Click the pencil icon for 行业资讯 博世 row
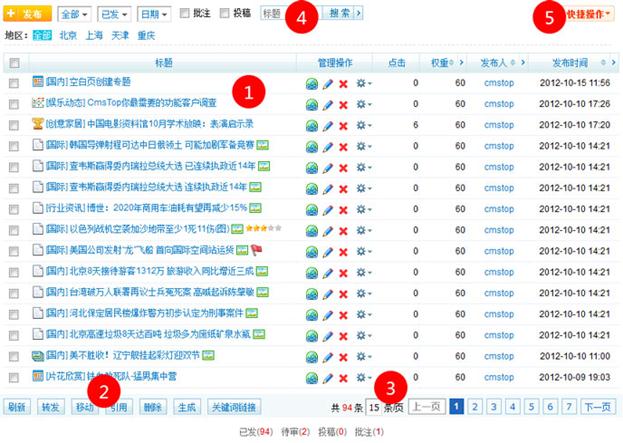The image size is (623, 443). 328,210
